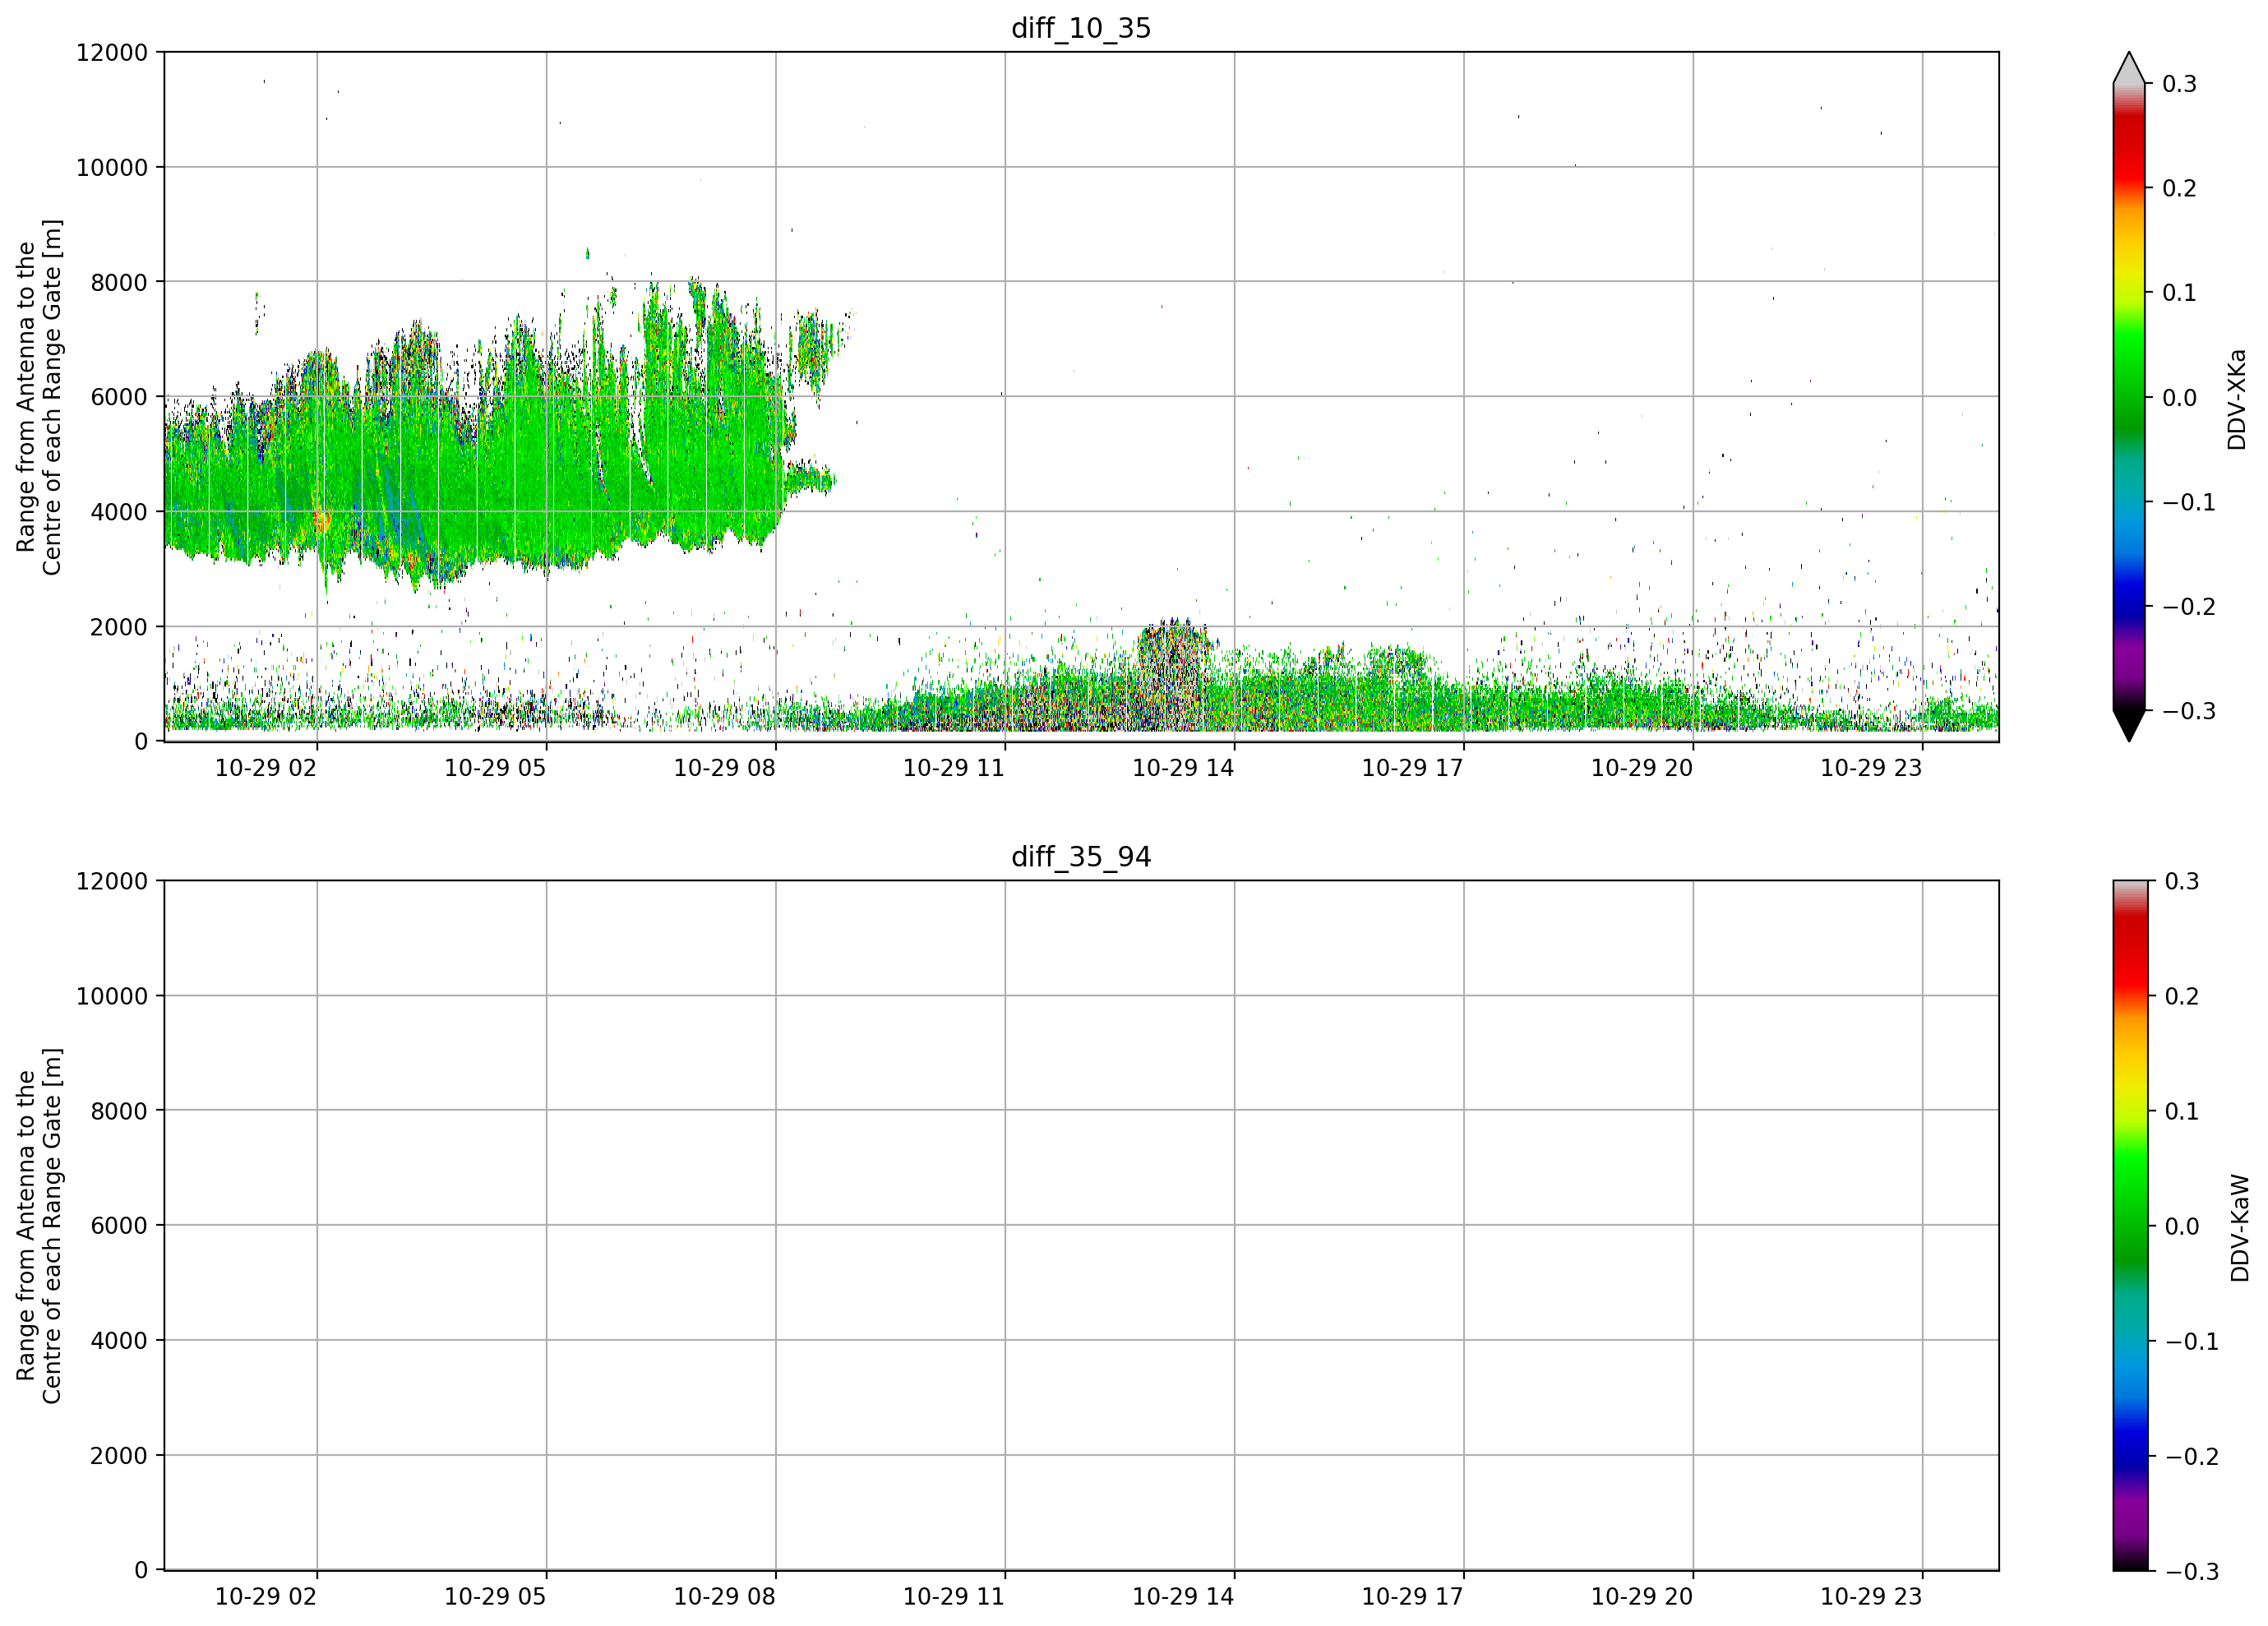The image size is (2268, 1626).
Task: Click the 10-29 05 tick label on top plot
Action: [495, 768]
